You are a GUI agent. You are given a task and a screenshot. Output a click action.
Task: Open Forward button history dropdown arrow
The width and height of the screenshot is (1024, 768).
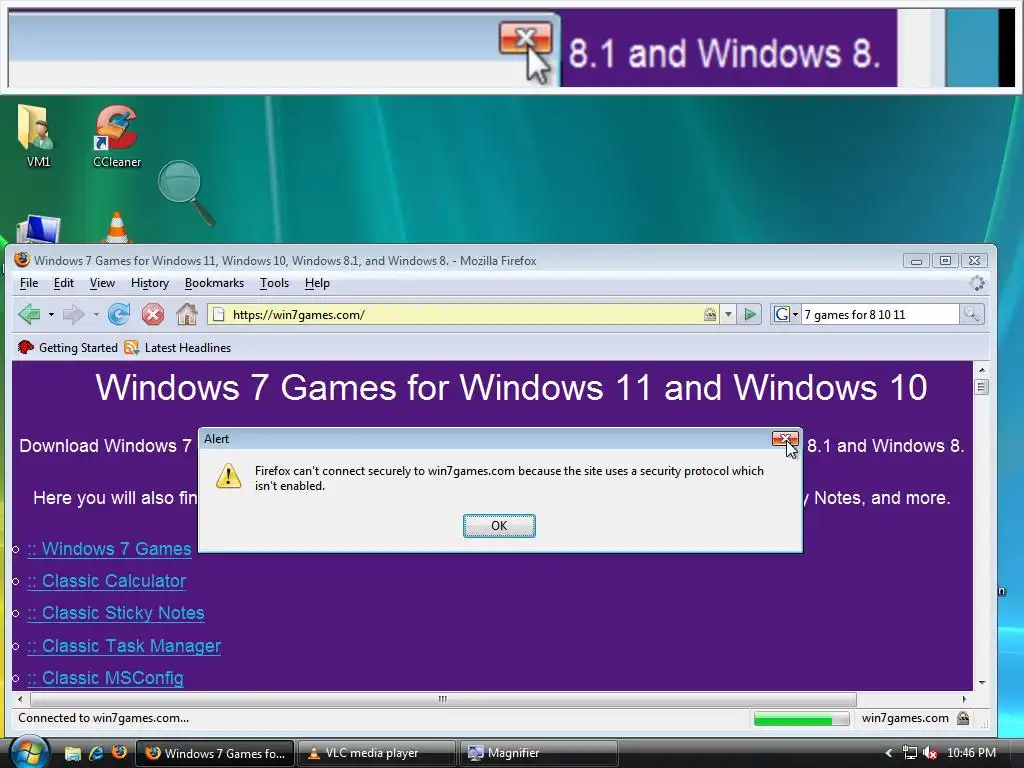(95, 315)
